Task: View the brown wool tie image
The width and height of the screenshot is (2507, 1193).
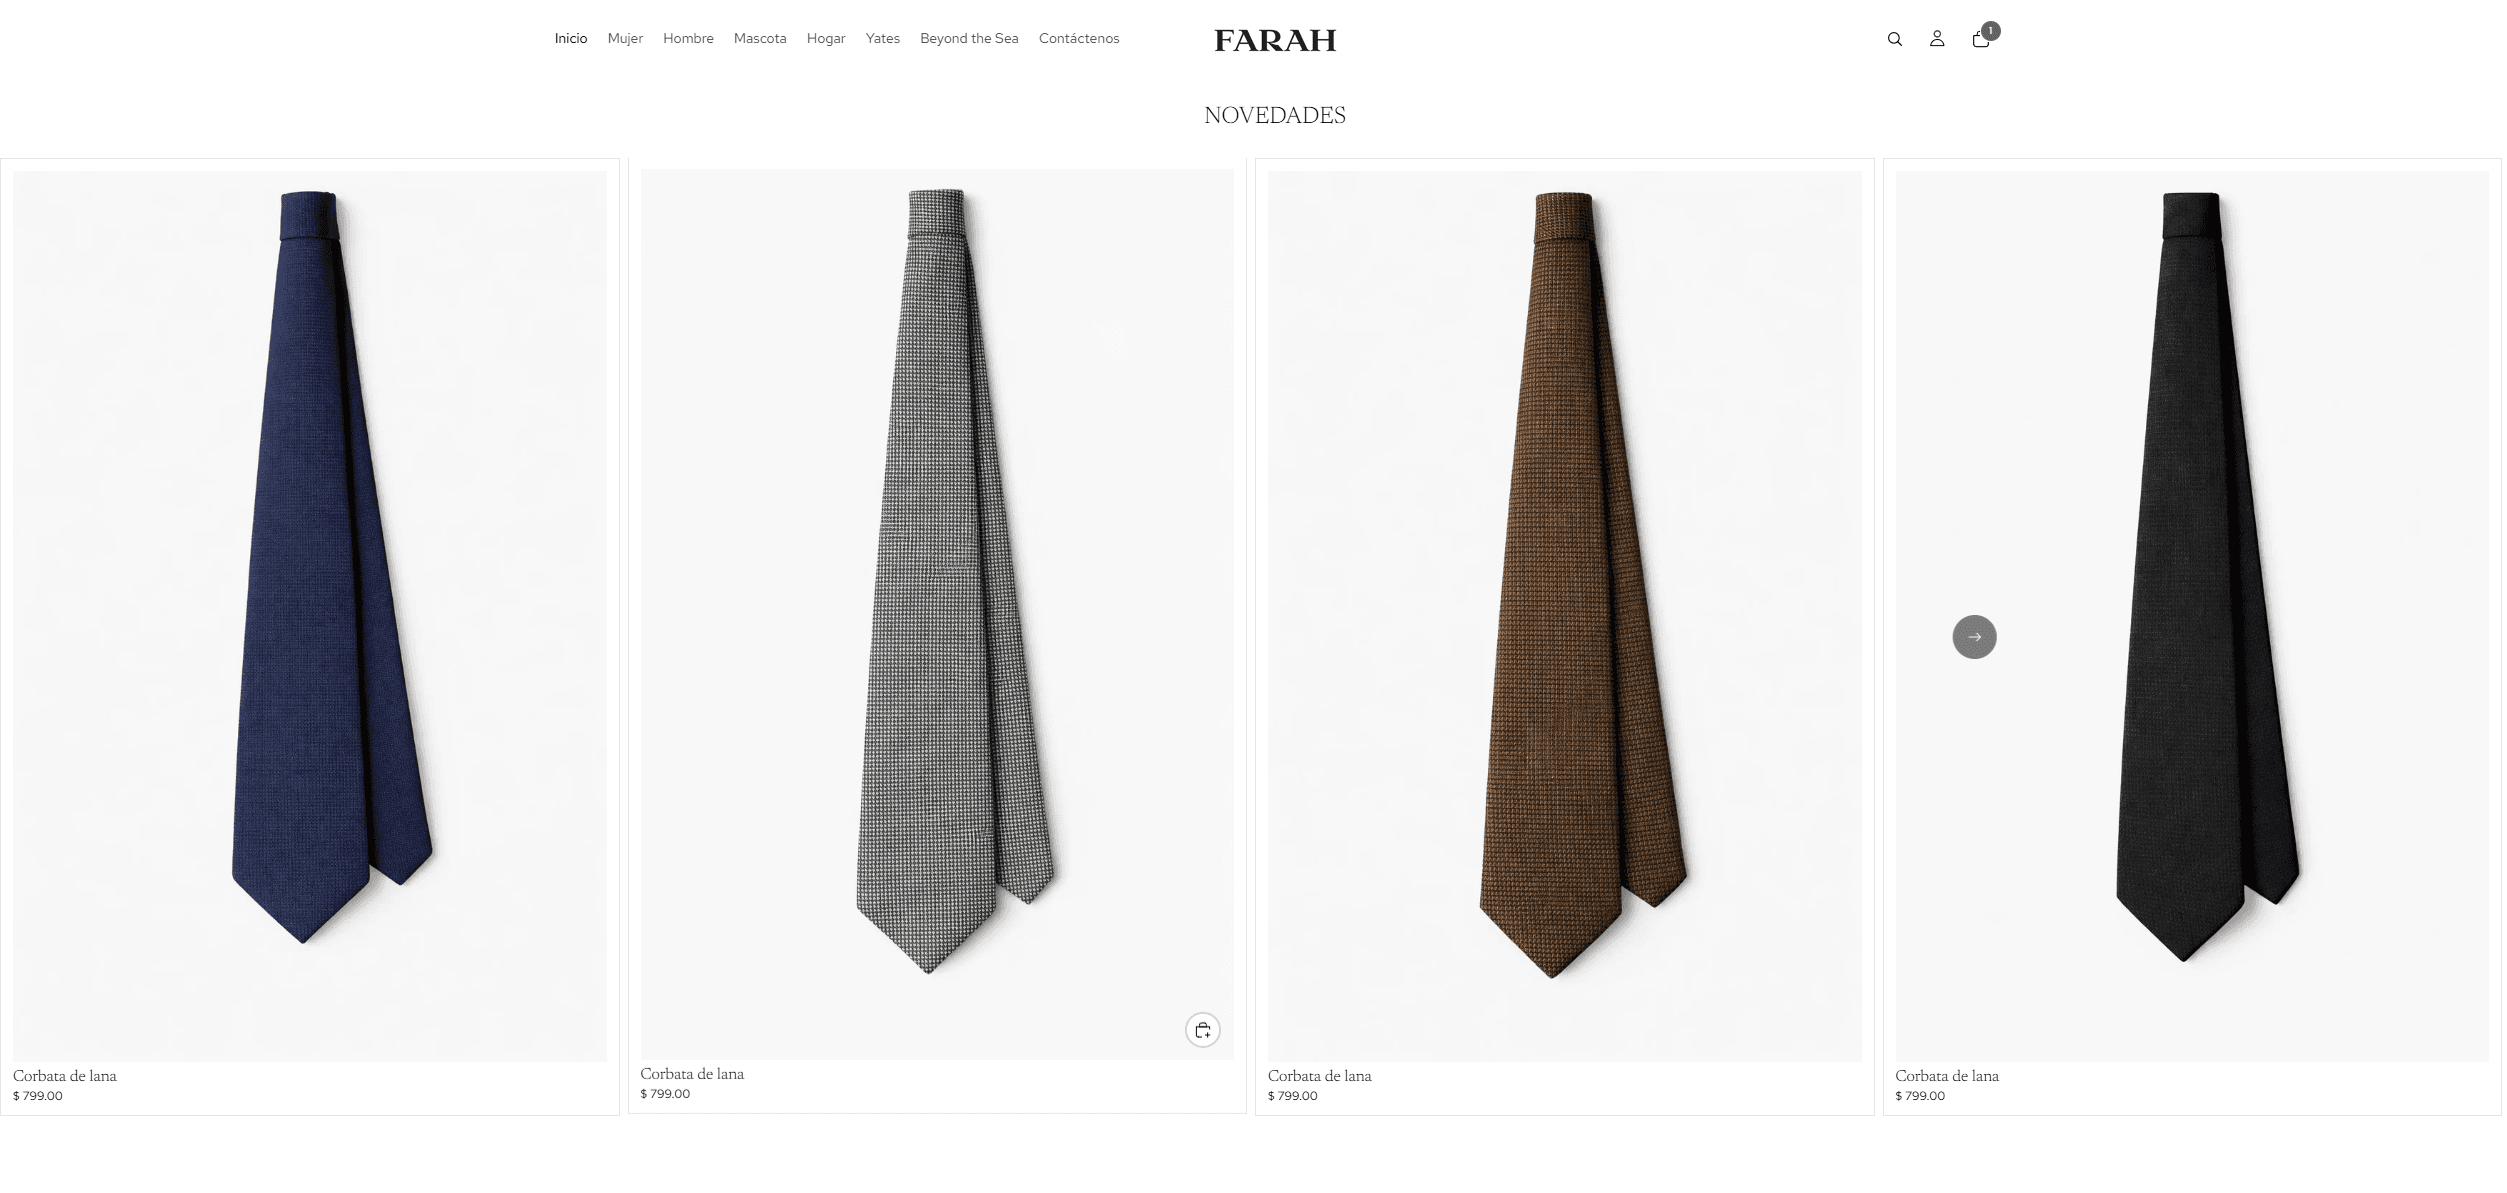Action: (1565, 616)
